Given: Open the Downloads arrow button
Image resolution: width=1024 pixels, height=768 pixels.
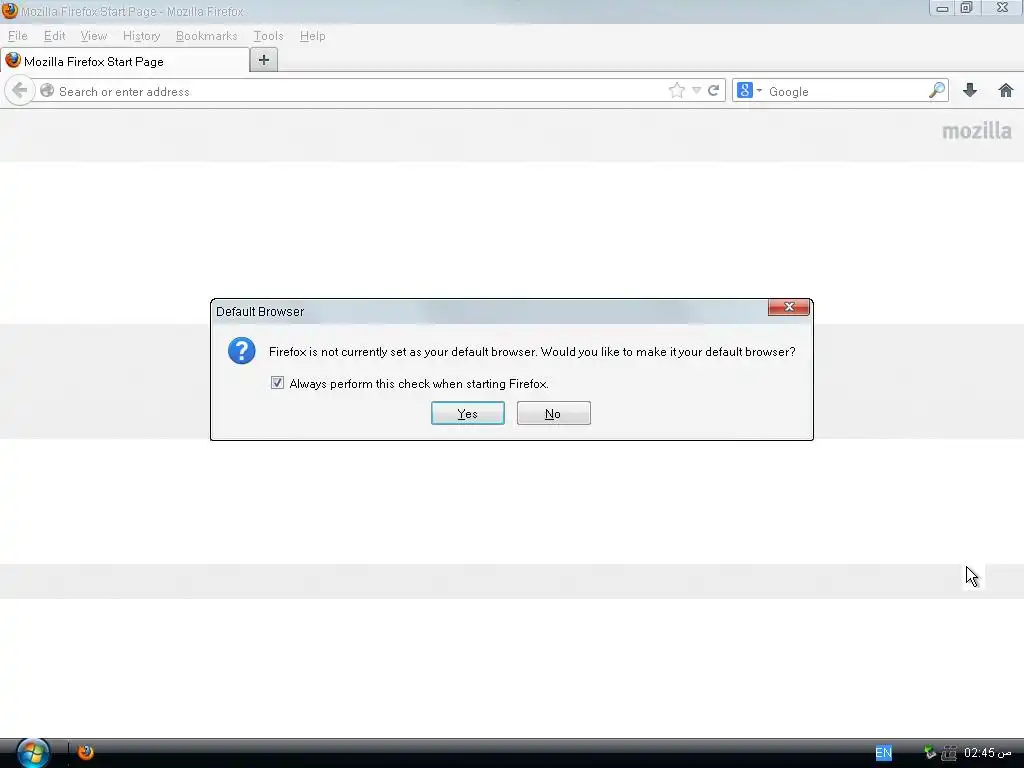Looking at the screenshot, I should point(970,91).
